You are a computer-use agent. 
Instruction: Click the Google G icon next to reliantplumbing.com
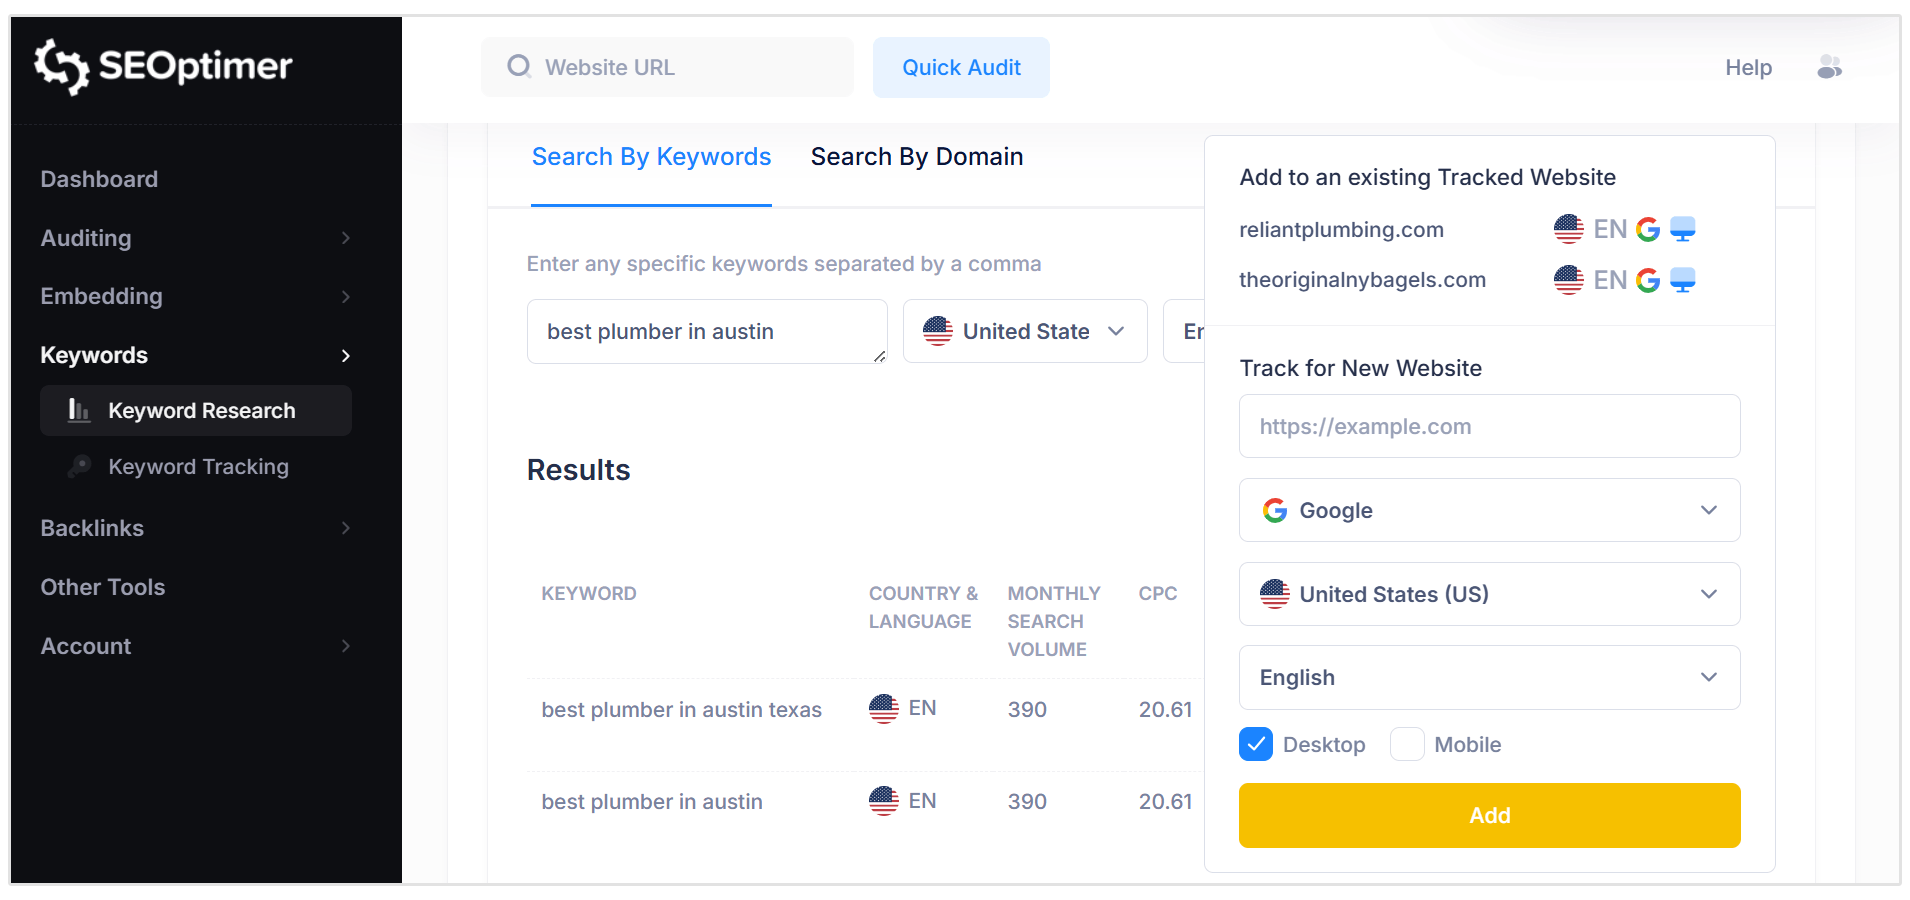[x=1647, y=228]
